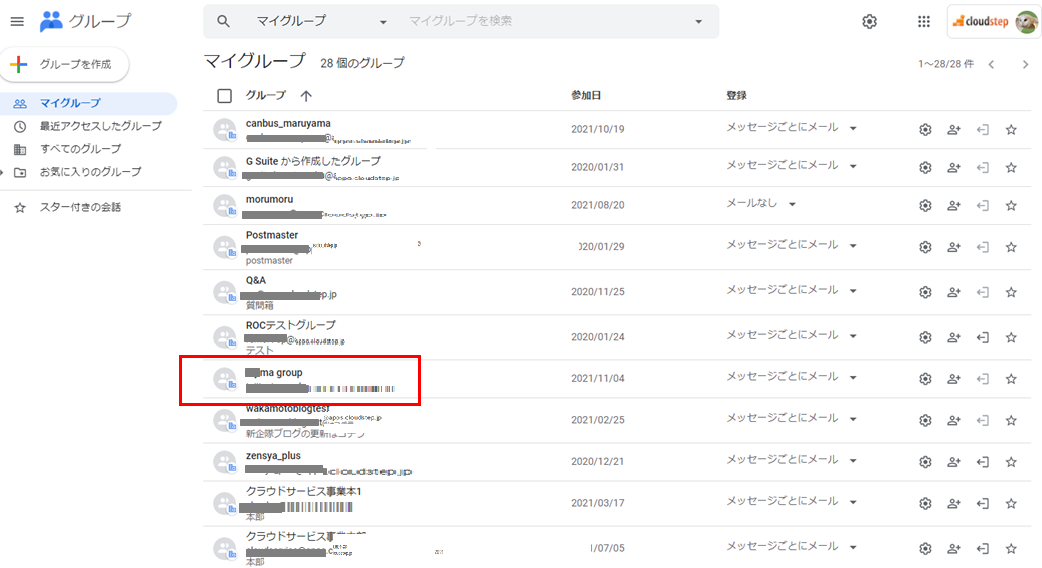The width and height of the screenshot is (1042, 568).
Task: Sort groups by name arrow
Action: (x=306, y=96)
